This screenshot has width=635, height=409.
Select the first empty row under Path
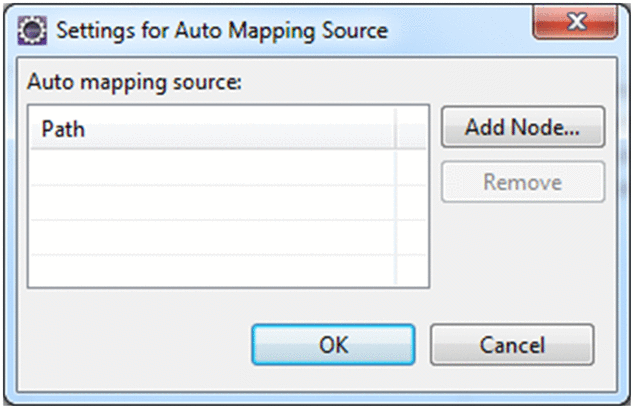point(212,167)
